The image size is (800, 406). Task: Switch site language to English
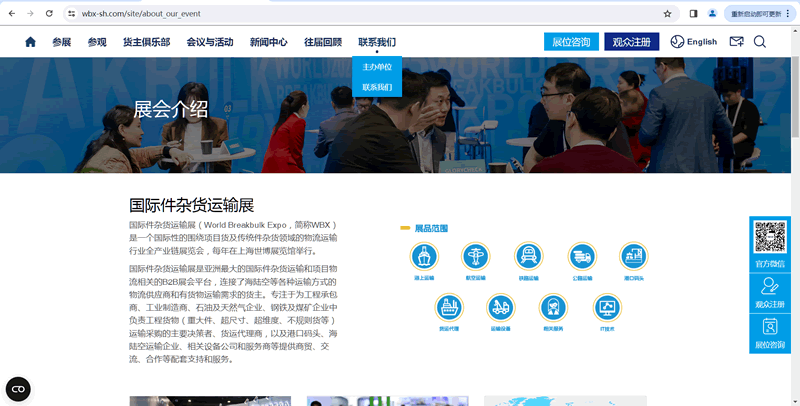(x=693, y=42)
